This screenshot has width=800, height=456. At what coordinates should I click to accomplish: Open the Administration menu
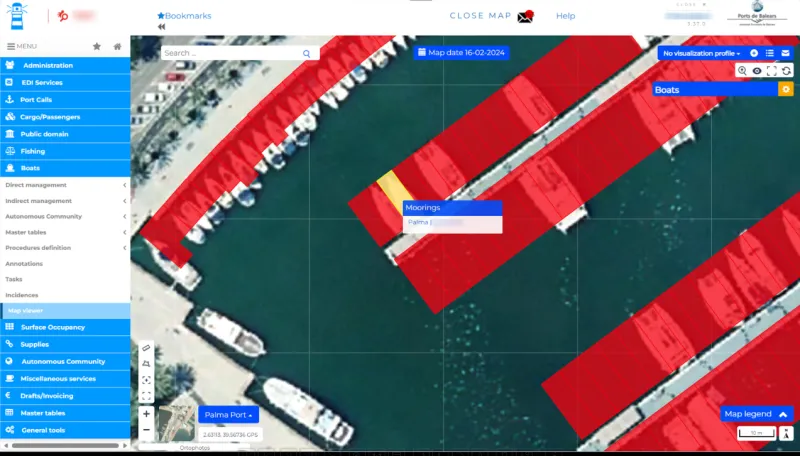[65, 65]
